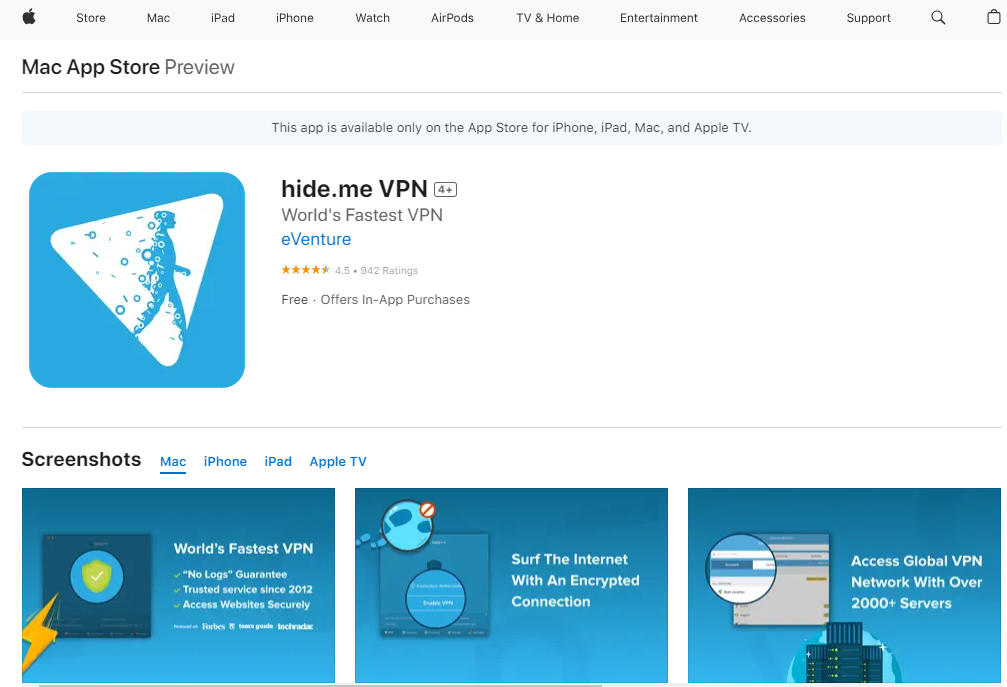Open the shopping bag icon
The image size is (1007, 687).
pyautogui.click(x=994, y=17)
